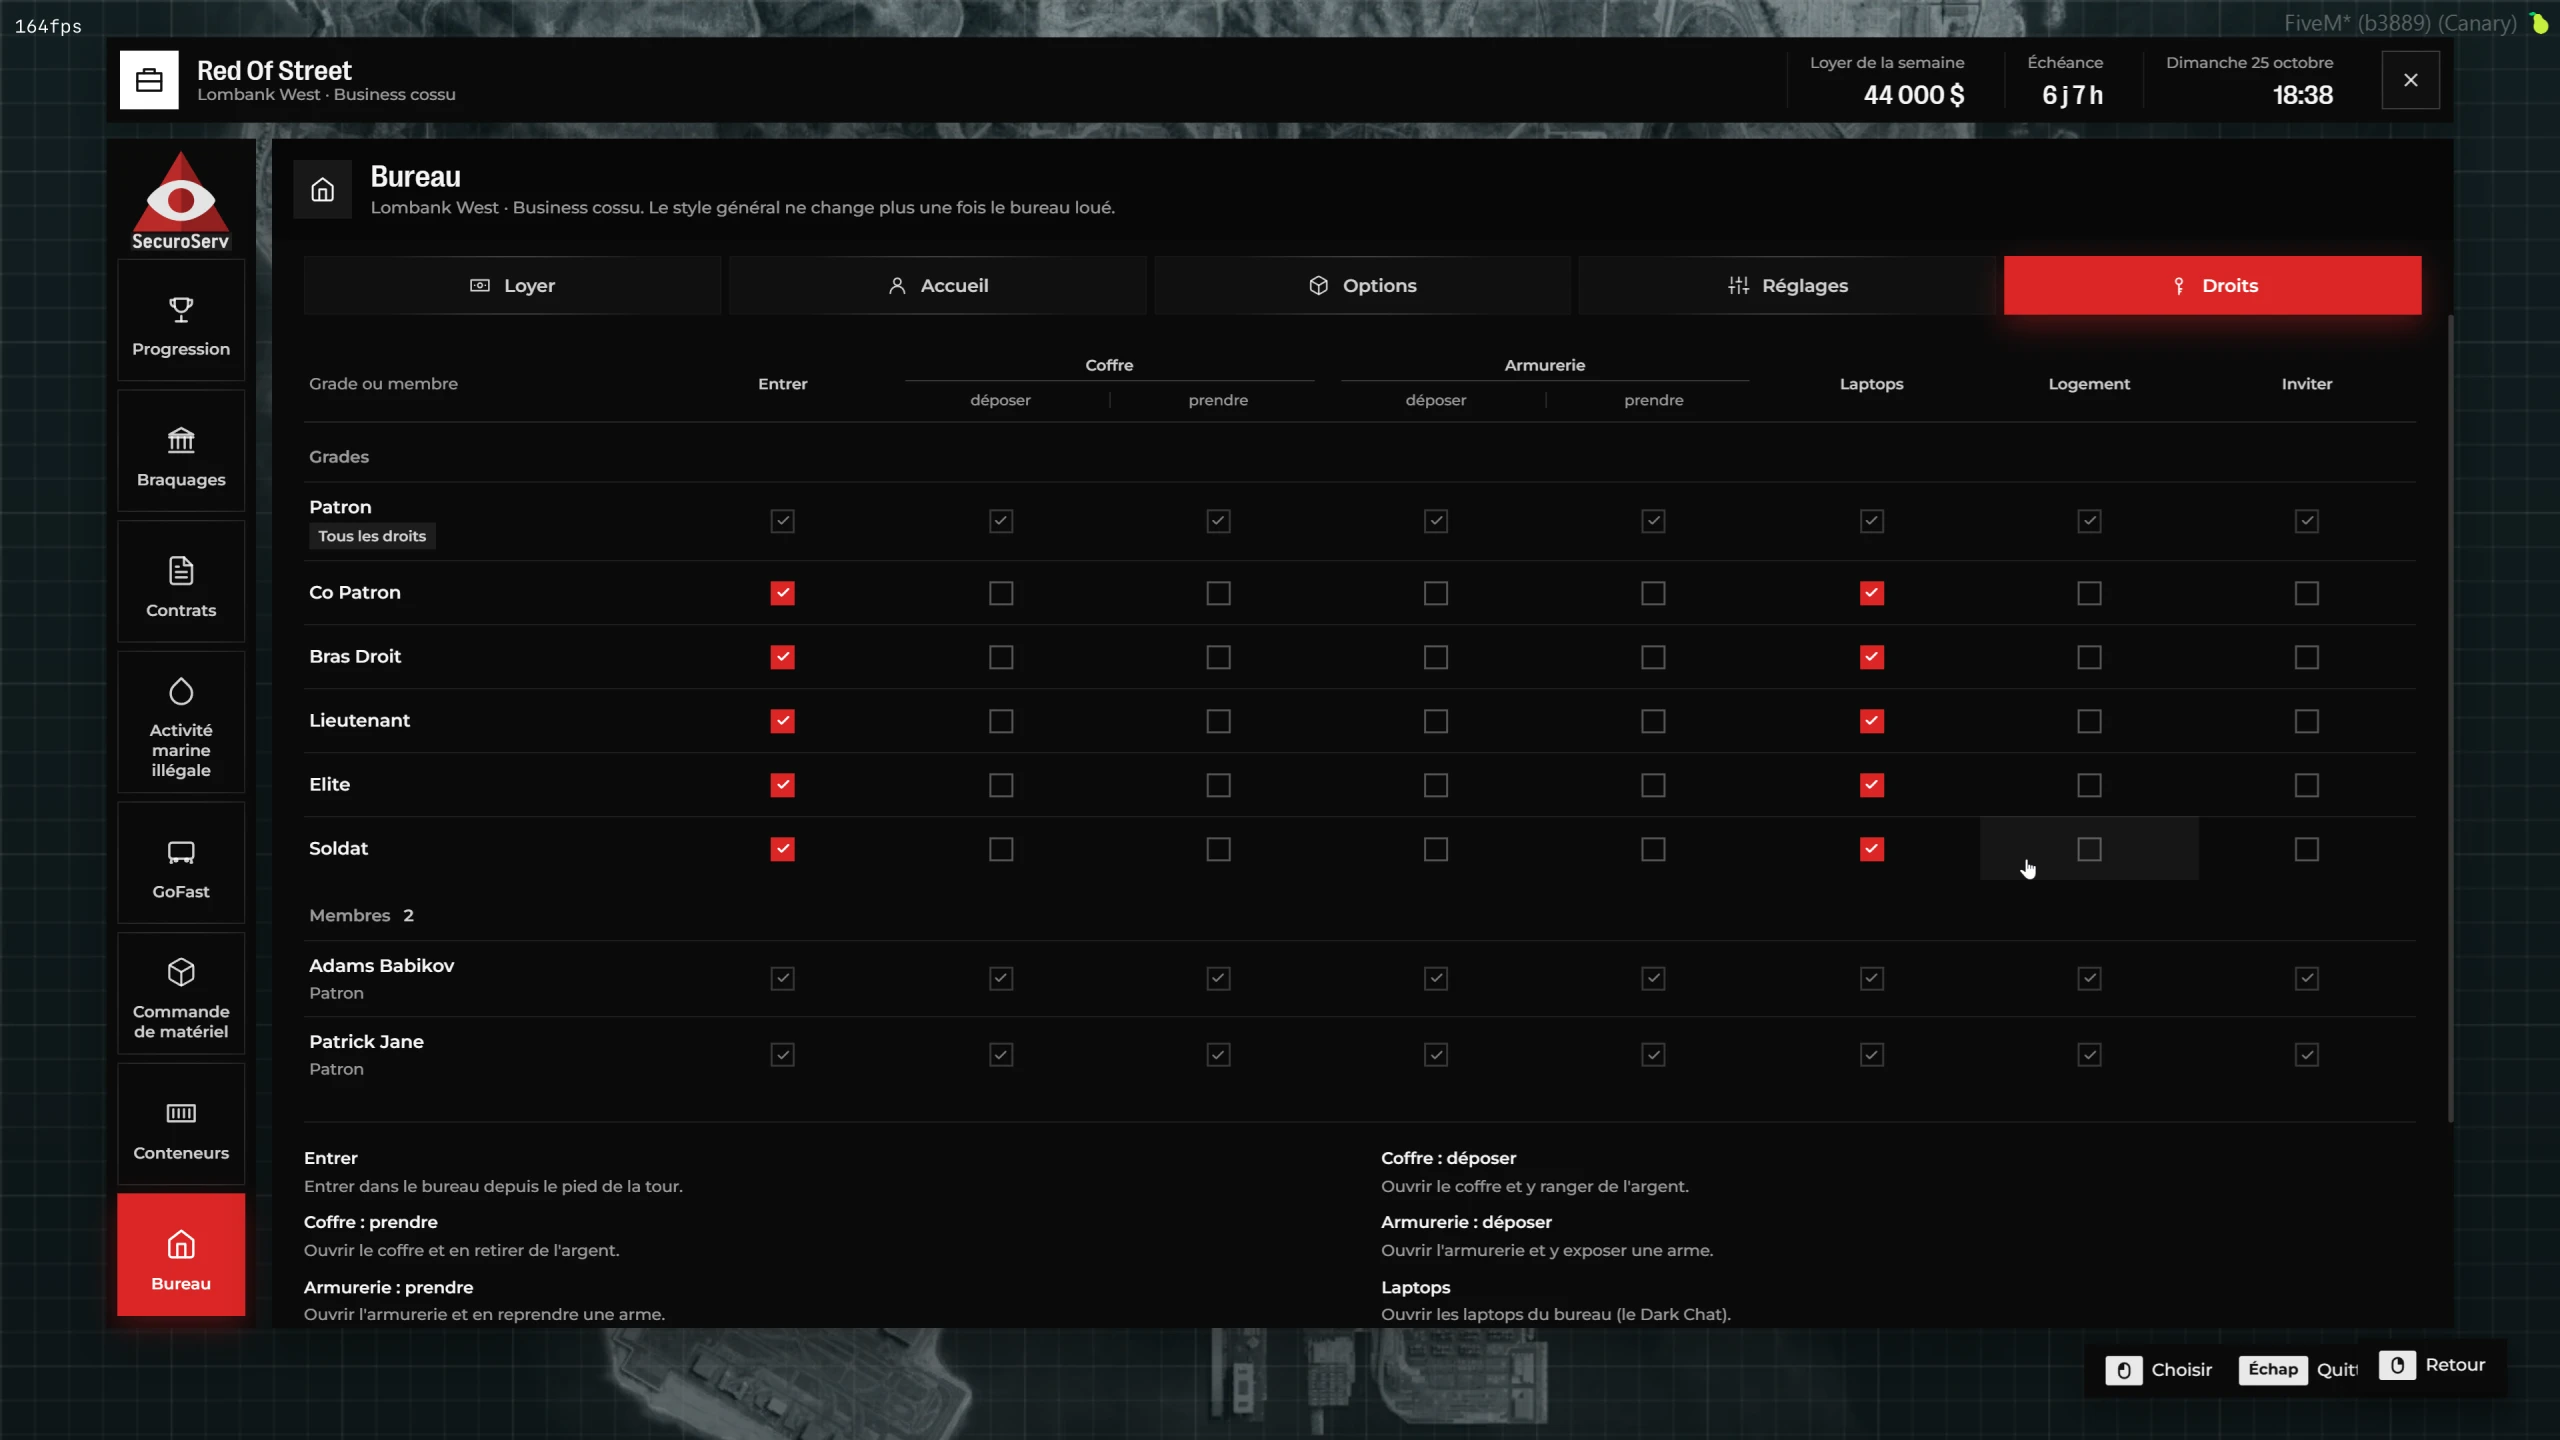Click the briefcase icon beside Red Of Street
Viewport: 2560px width, 1440px height.
149,80
